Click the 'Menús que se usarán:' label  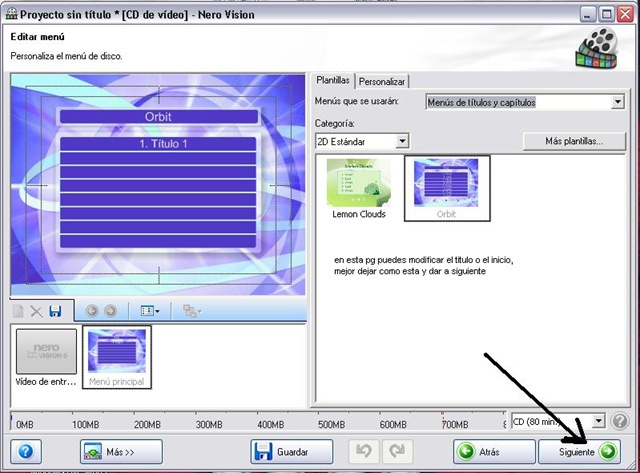(x=357, y=101)
